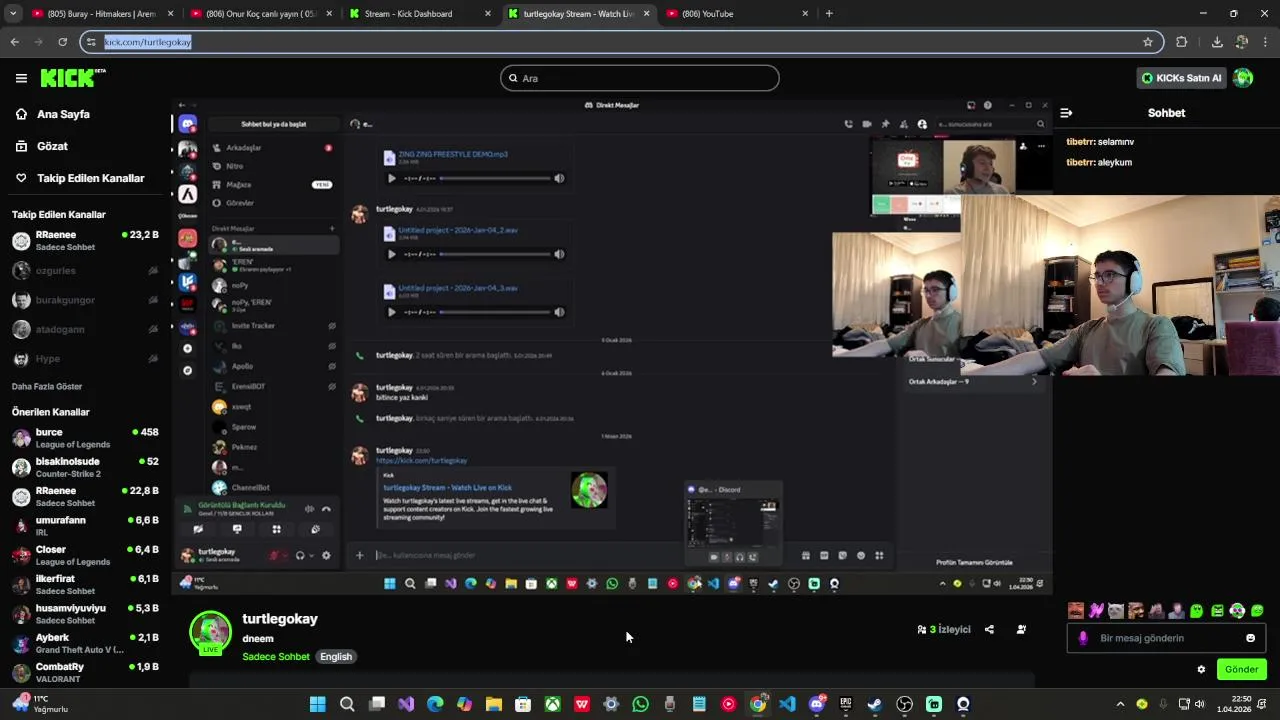Viewport: 1280px width, 720px height.
Task: Click the share icon beside viewer count
Action: pos(989,629)
